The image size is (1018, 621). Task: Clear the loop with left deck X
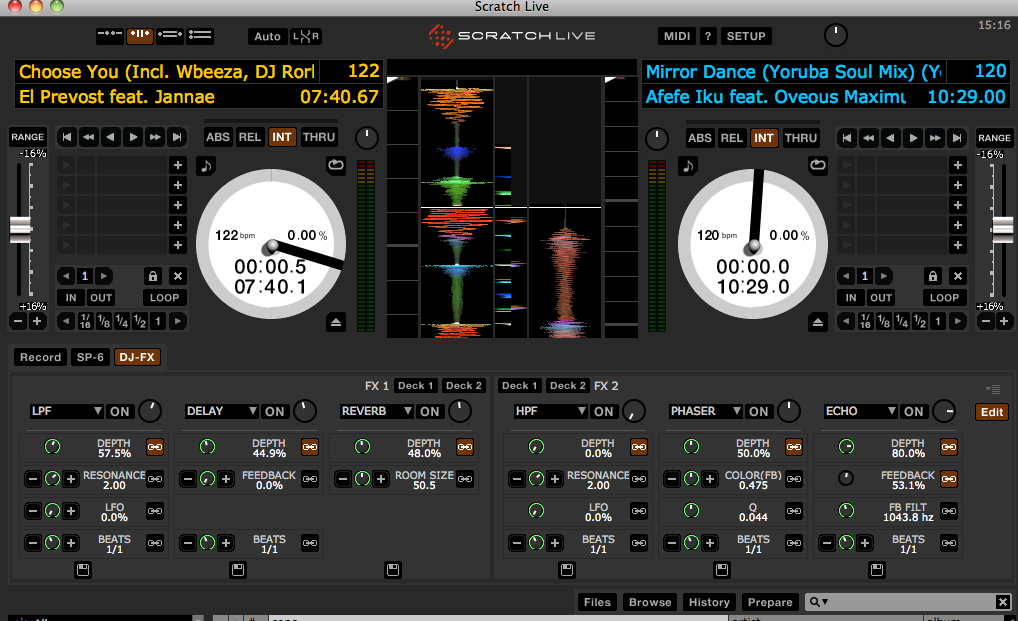177,276
